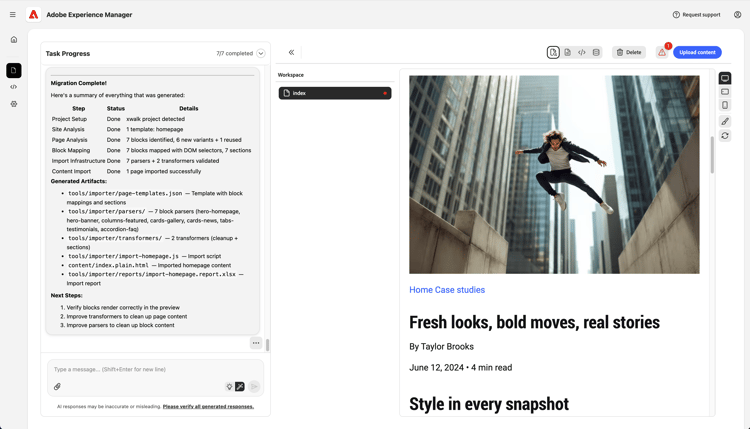Image resolution: width=750 pixels, height=429 pixels.
Task: Attach a file with the paperclip icon
Action: pyautogui.click(x=57, y=386)
